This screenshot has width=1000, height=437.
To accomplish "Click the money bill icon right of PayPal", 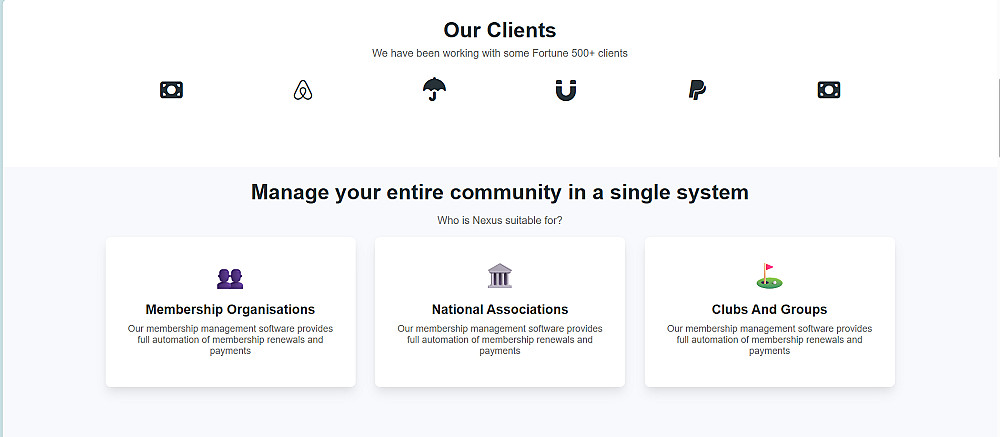I will pyautogui.click(x=828, y=90).
